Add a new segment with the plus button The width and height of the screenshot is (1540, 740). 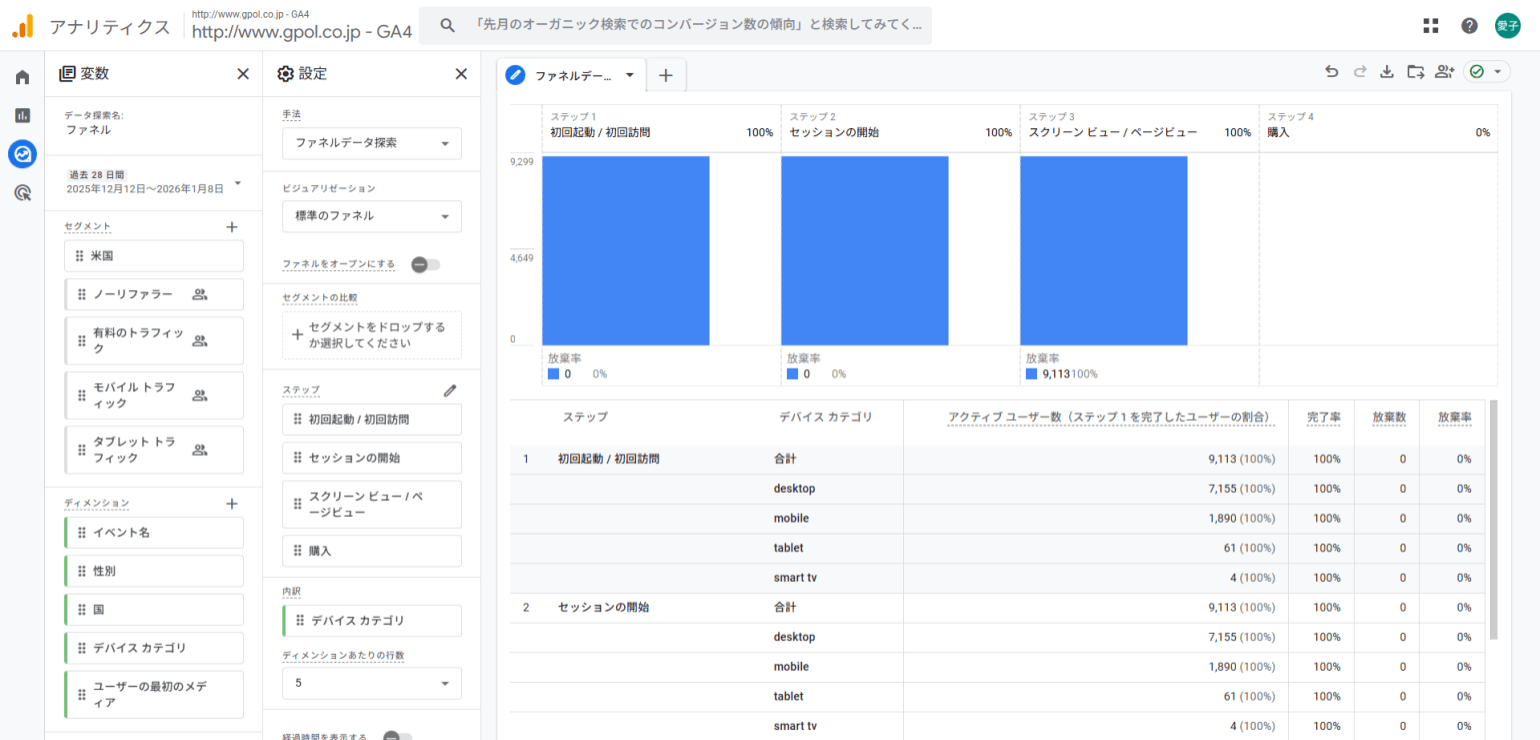pyautogui.click(x=231, y=227)
